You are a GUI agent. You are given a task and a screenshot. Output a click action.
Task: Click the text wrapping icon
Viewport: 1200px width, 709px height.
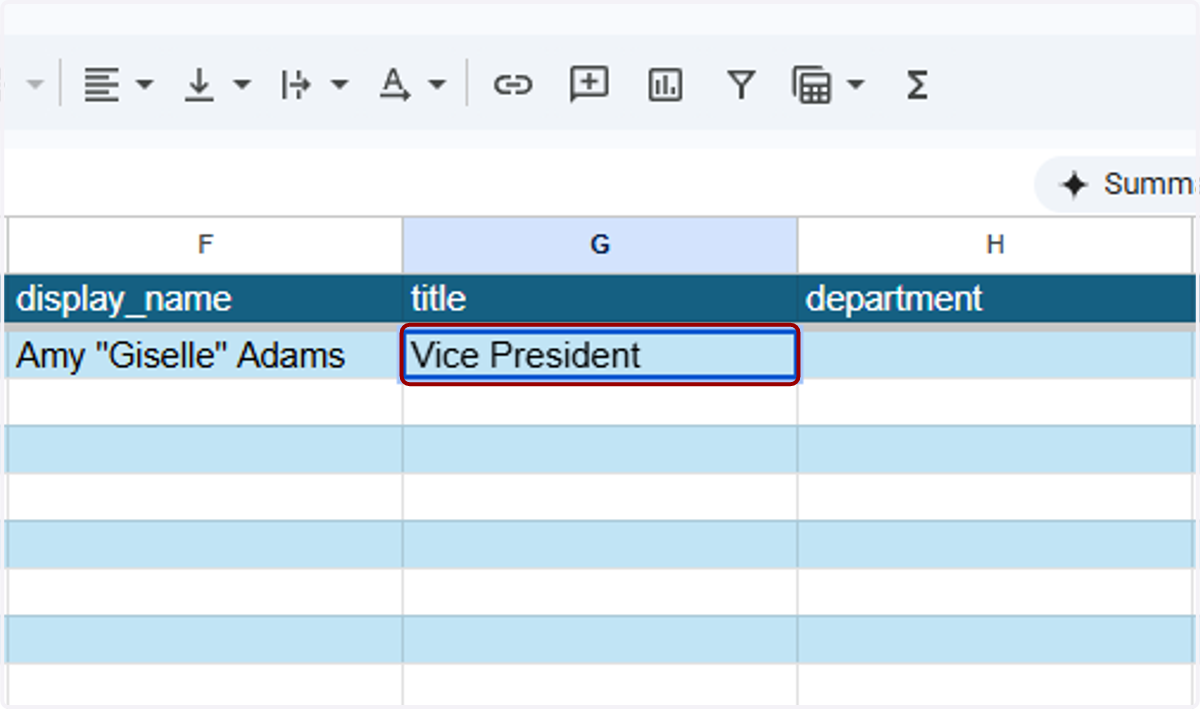click(x=297, y=85)
